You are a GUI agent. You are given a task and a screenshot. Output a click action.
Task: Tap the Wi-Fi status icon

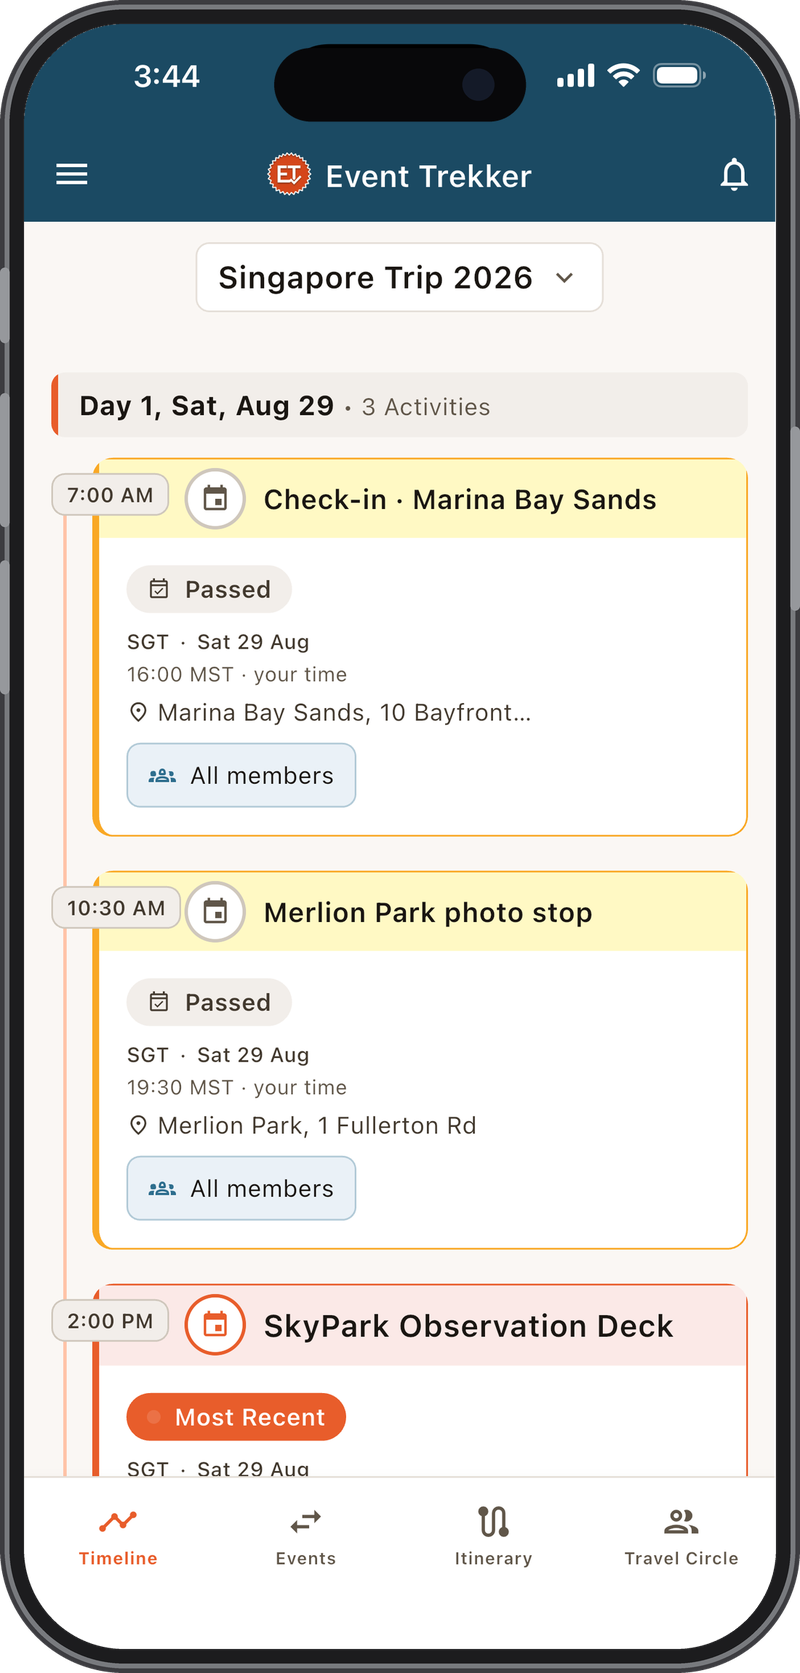tap(624, 75)
